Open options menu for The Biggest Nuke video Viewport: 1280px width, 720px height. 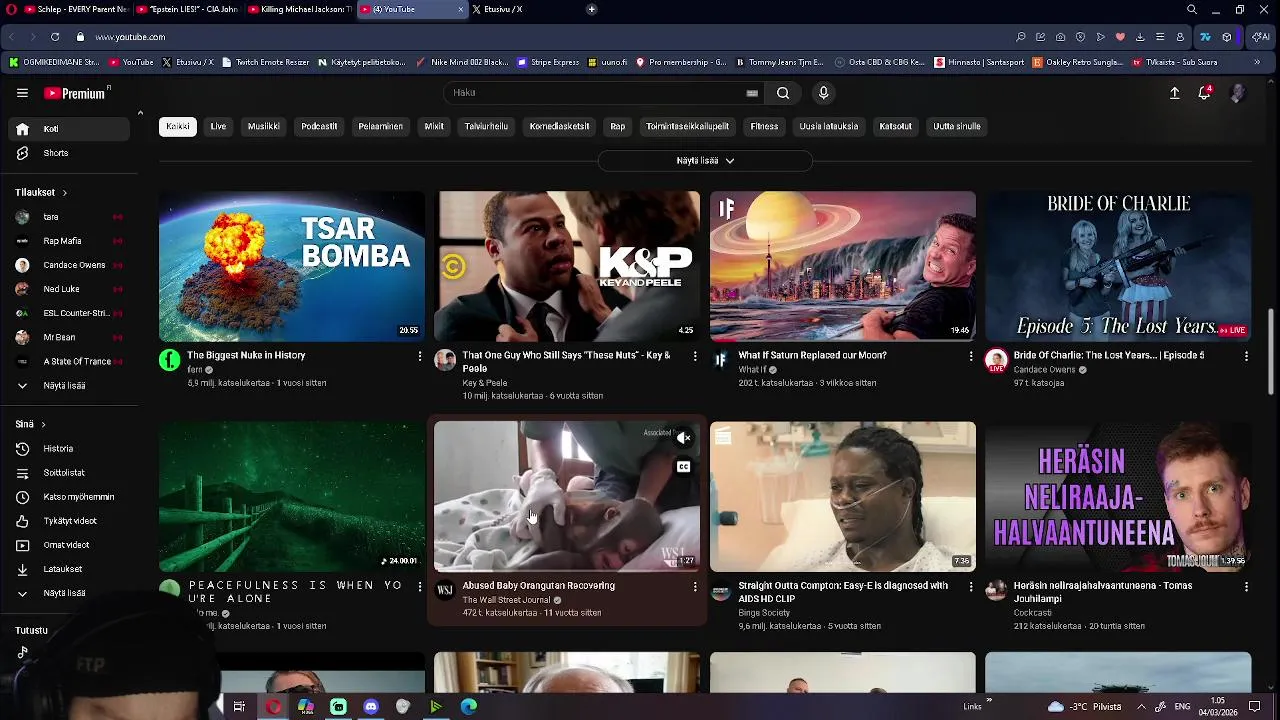tap(420, 356)
